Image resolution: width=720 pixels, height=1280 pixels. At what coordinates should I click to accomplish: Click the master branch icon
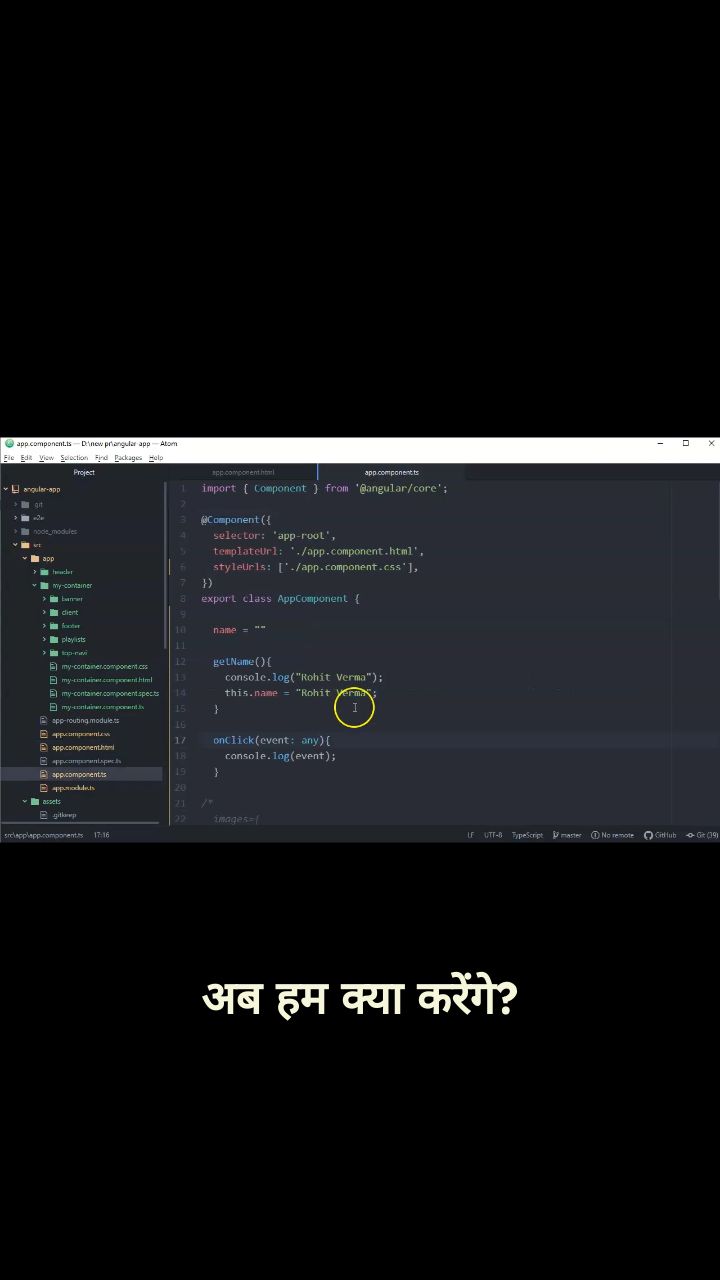pos(556,835)
